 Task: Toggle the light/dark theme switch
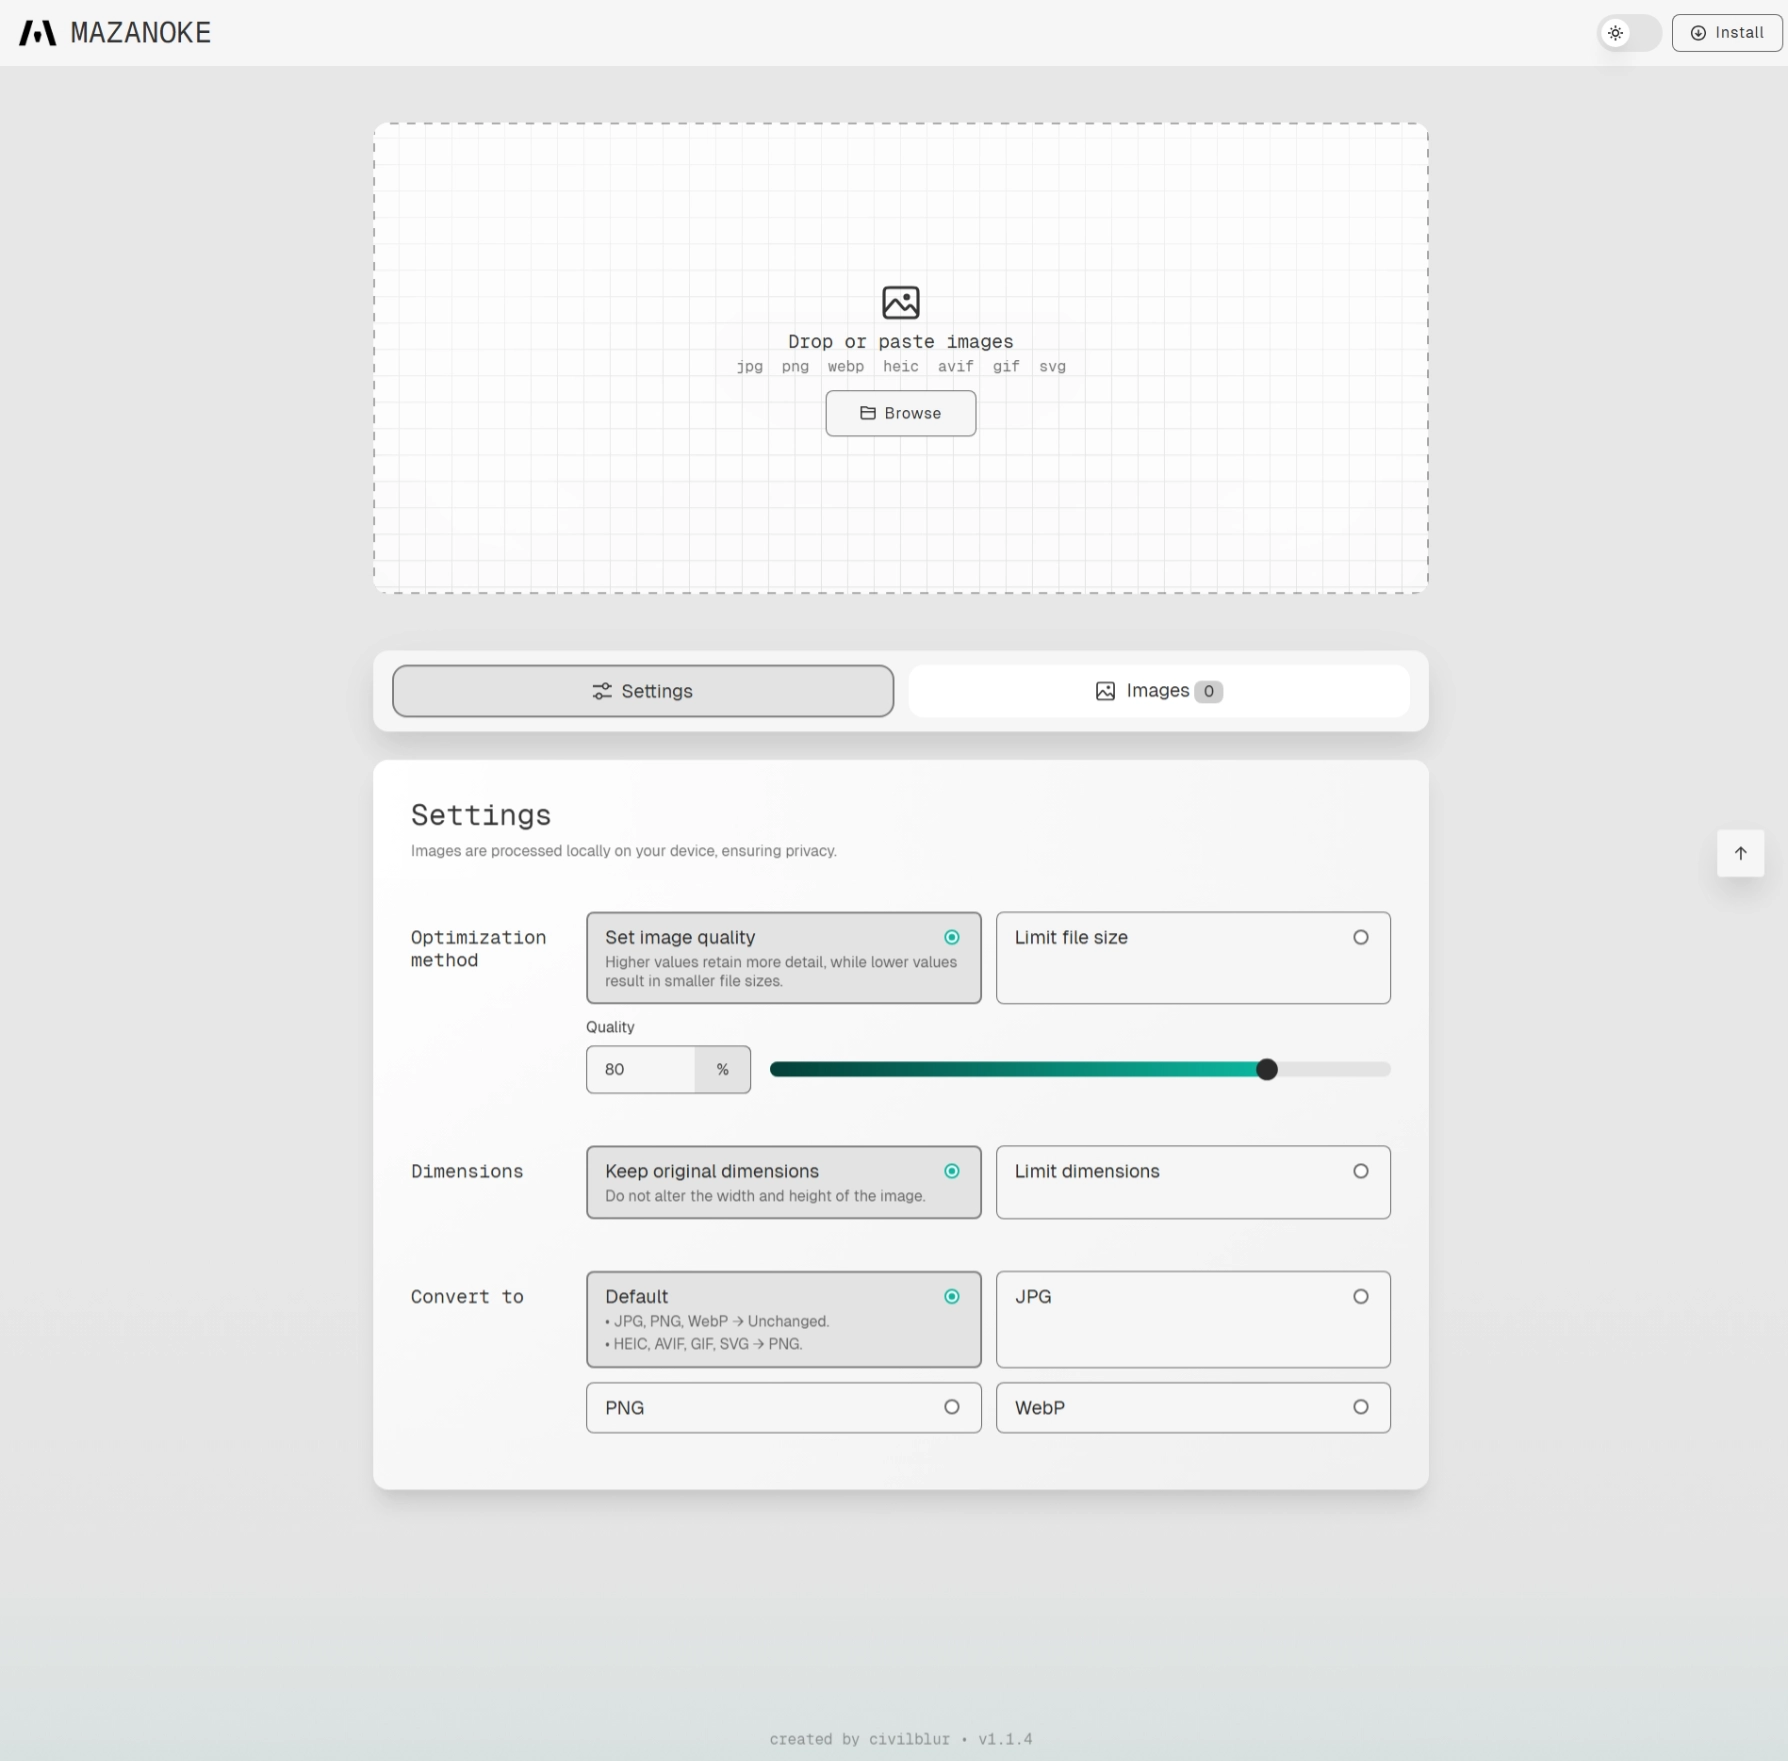1629,33
